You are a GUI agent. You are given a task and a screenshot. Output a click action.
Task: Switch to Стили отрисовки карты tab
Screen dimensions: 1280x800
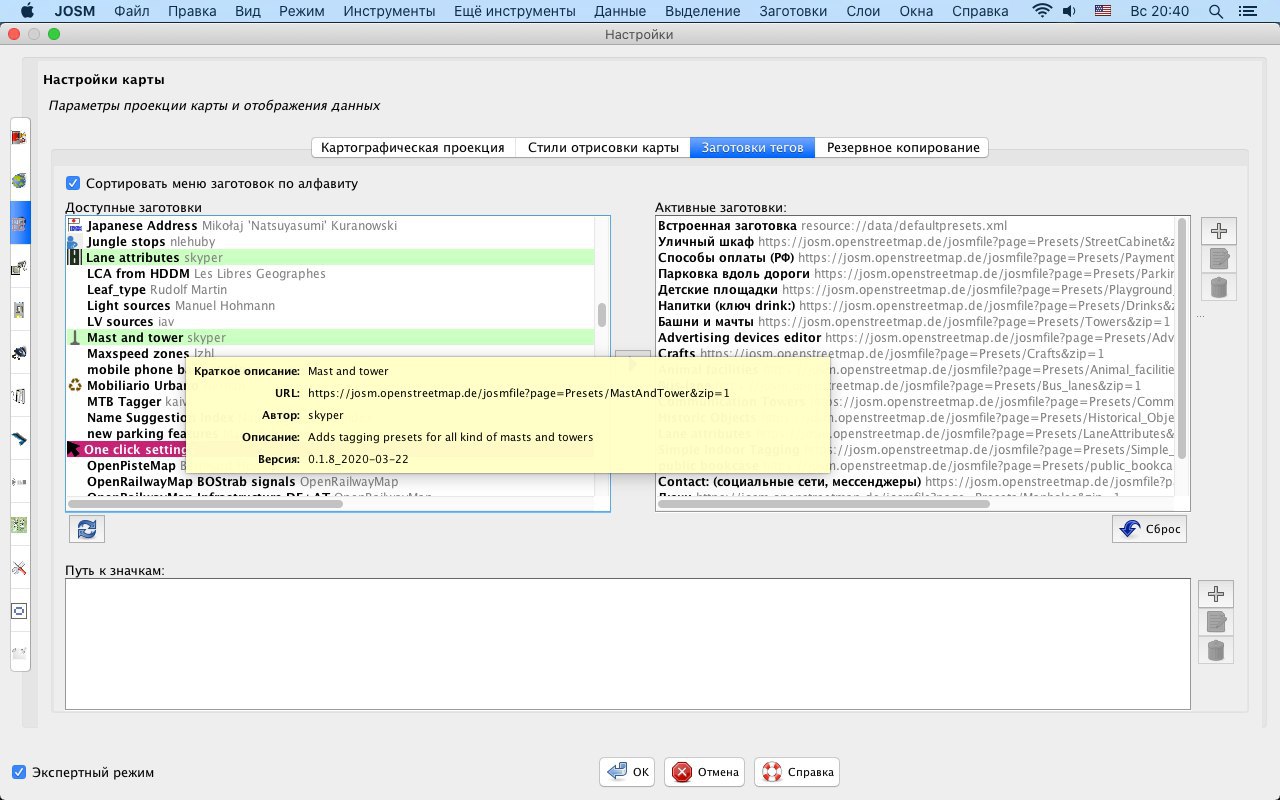tap(603, 148)
